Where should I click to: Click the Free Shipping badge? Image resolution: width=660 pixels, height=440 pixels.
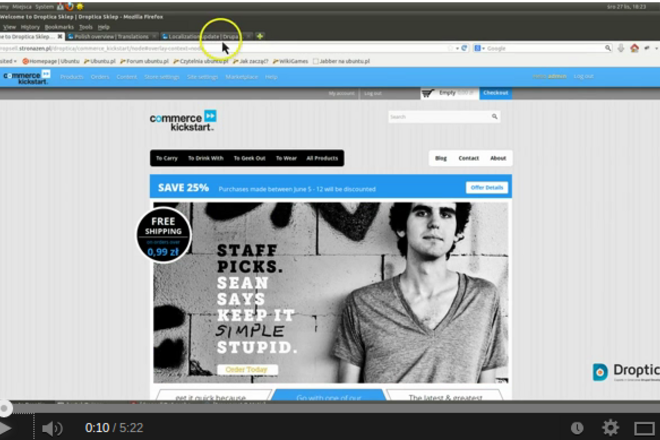pyautogui.click(x=163, y=235)
